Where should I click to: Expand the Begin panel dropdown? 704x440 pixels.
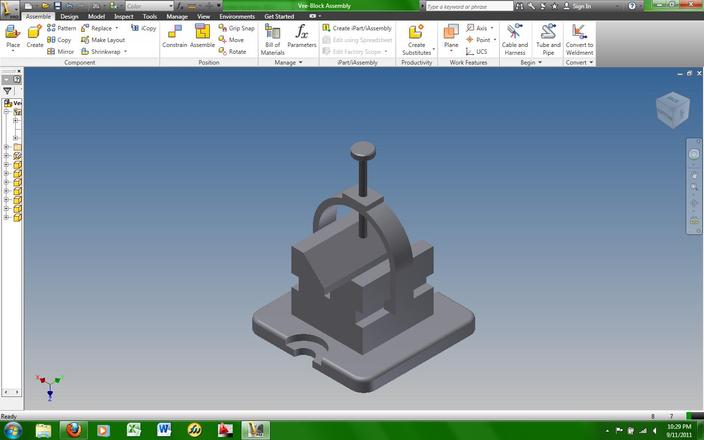(x=540, y=62)
